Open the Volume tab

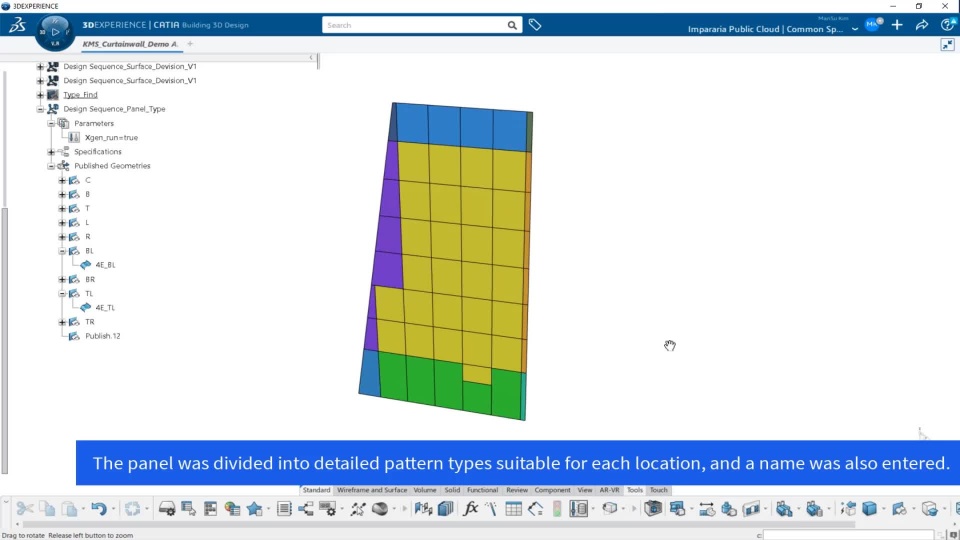click(424, 490)
